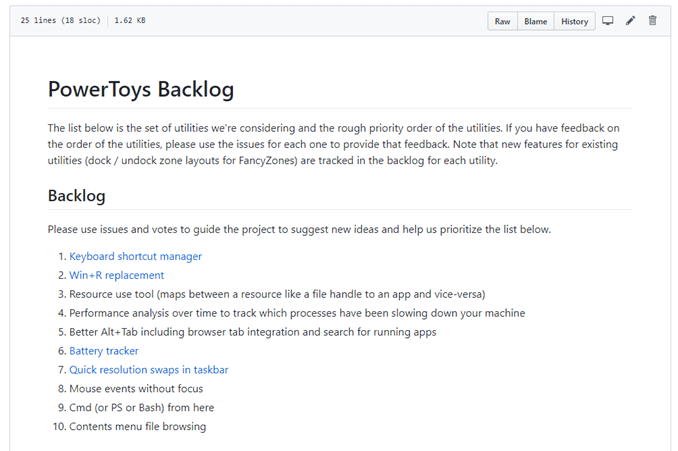Open this file in GitHub Desktop
This screenshot has width=678, height=451.
(607, 21)
